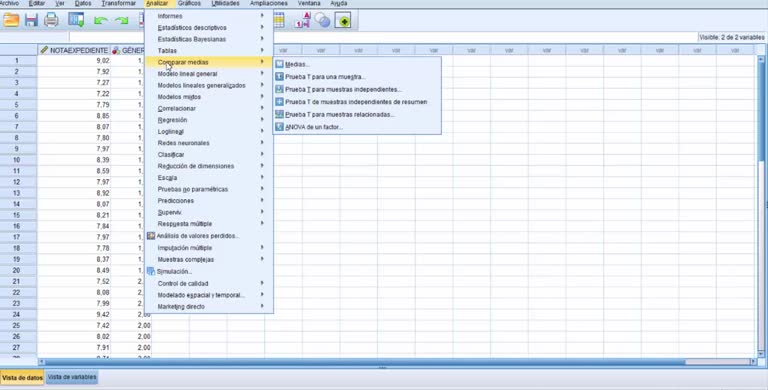Click the overlapping circles toolbar icon

(x=322, y=20)
